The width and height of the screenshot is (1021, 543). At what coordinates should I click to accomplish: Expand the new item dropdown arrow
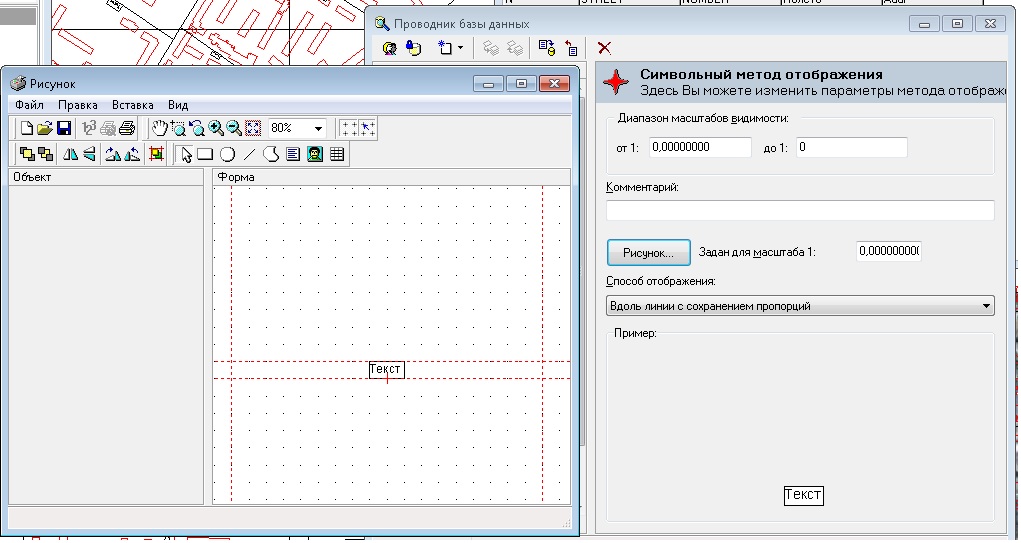460,48
